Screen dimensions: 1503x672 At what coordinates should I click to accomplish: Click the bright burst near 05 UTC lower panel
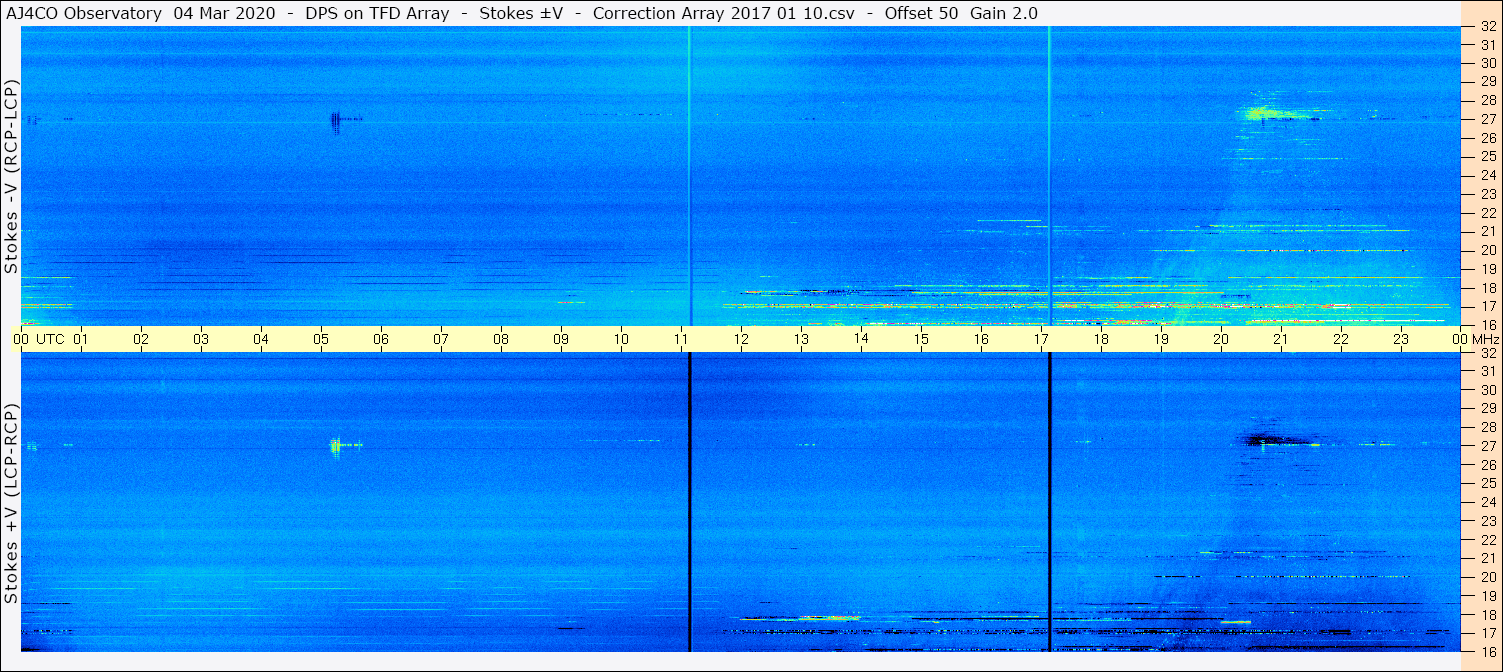click(x=336, y=444)
